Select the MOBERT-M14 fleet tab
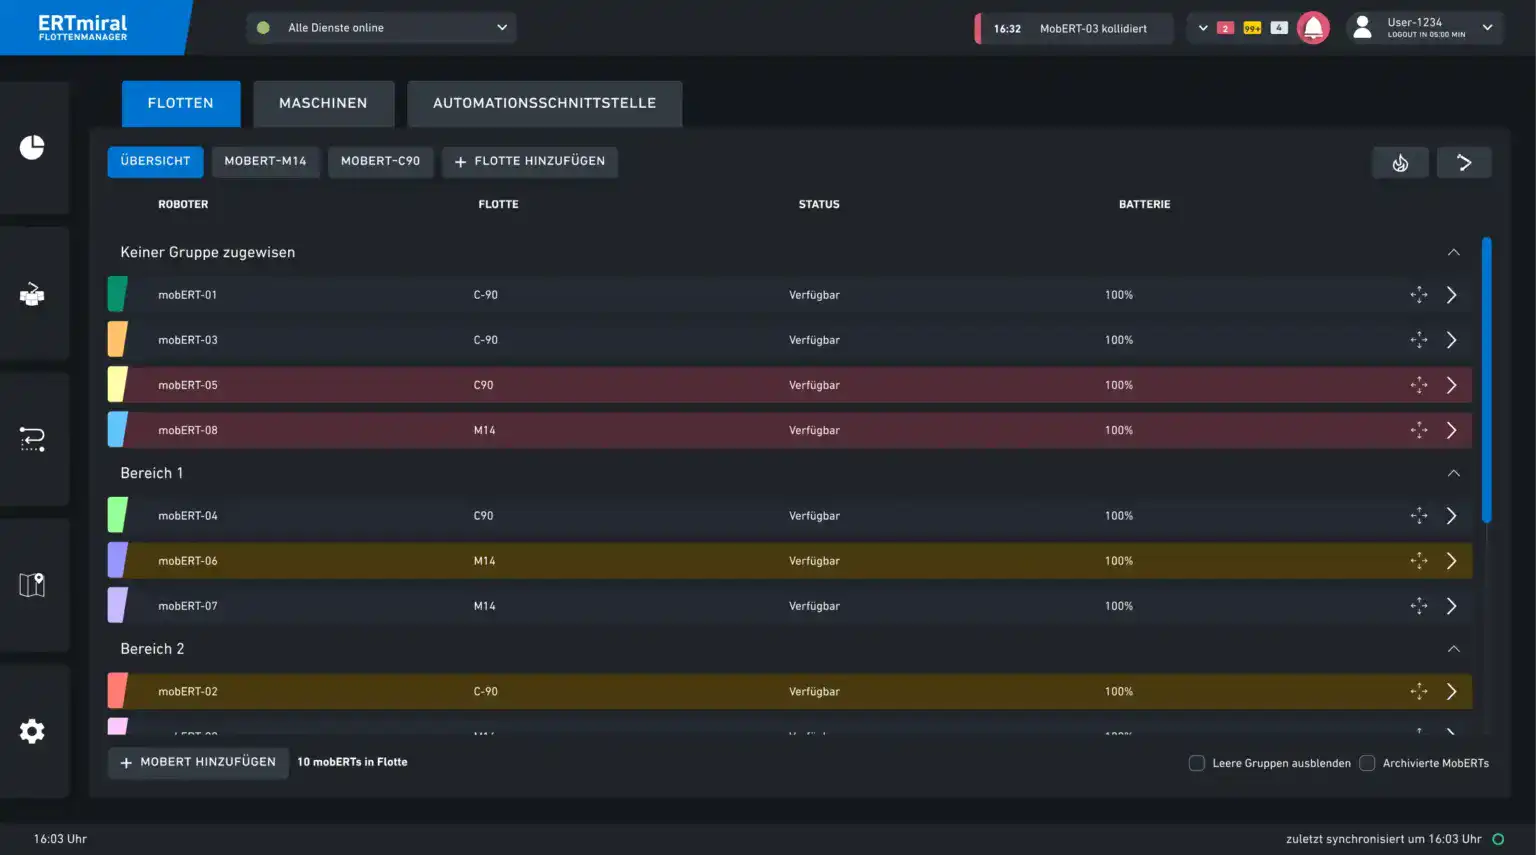The width and height of the screenshot is (1536, 855). pos(265,161)
